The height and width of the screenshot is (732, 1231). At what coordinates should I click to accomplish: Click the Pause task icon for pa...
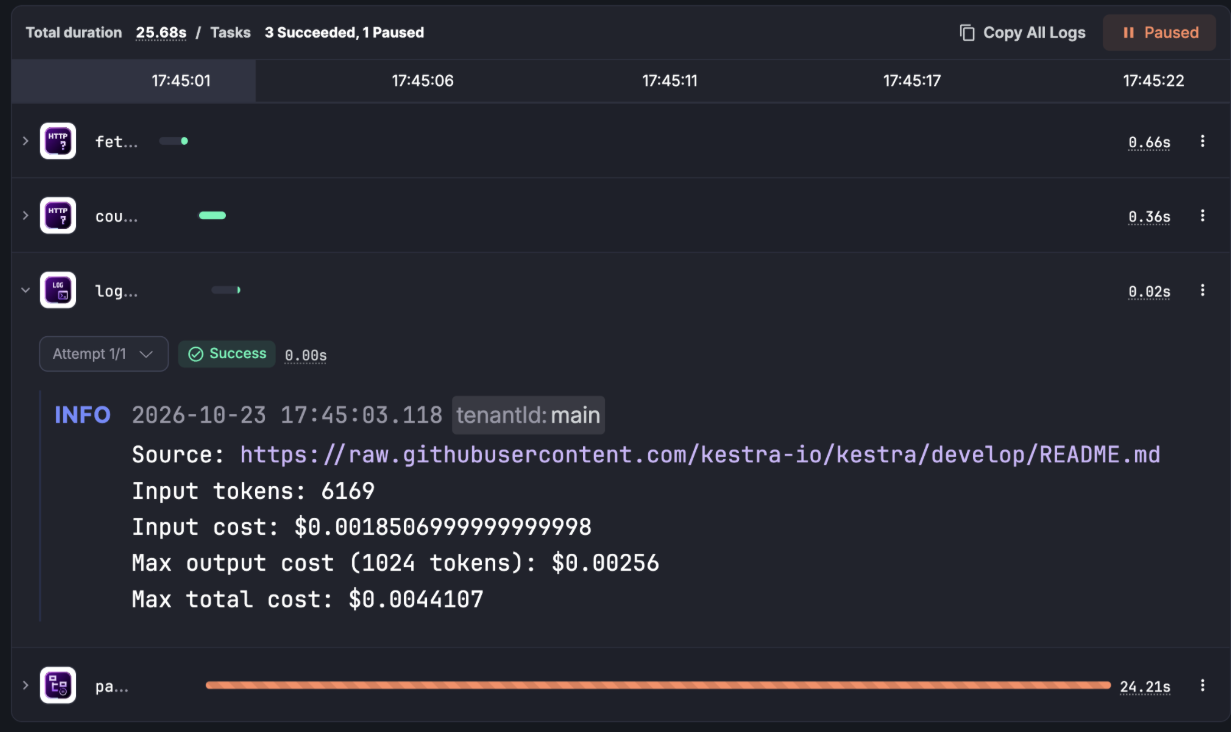(x=58, y=686)
